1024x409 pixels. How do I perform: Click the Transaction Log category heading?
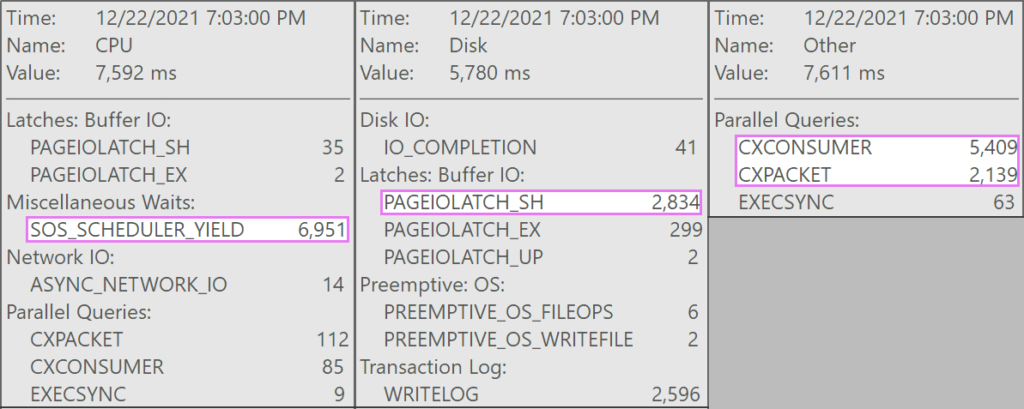click(x=433, y=367)
